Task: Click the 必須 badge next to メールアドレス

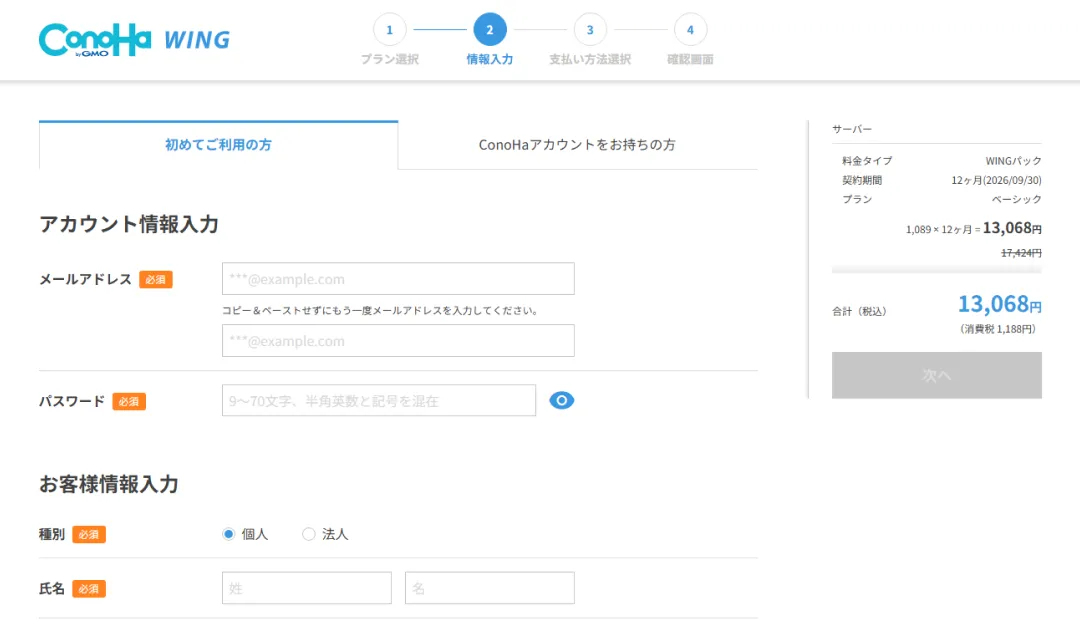Action: coord(156,280)
